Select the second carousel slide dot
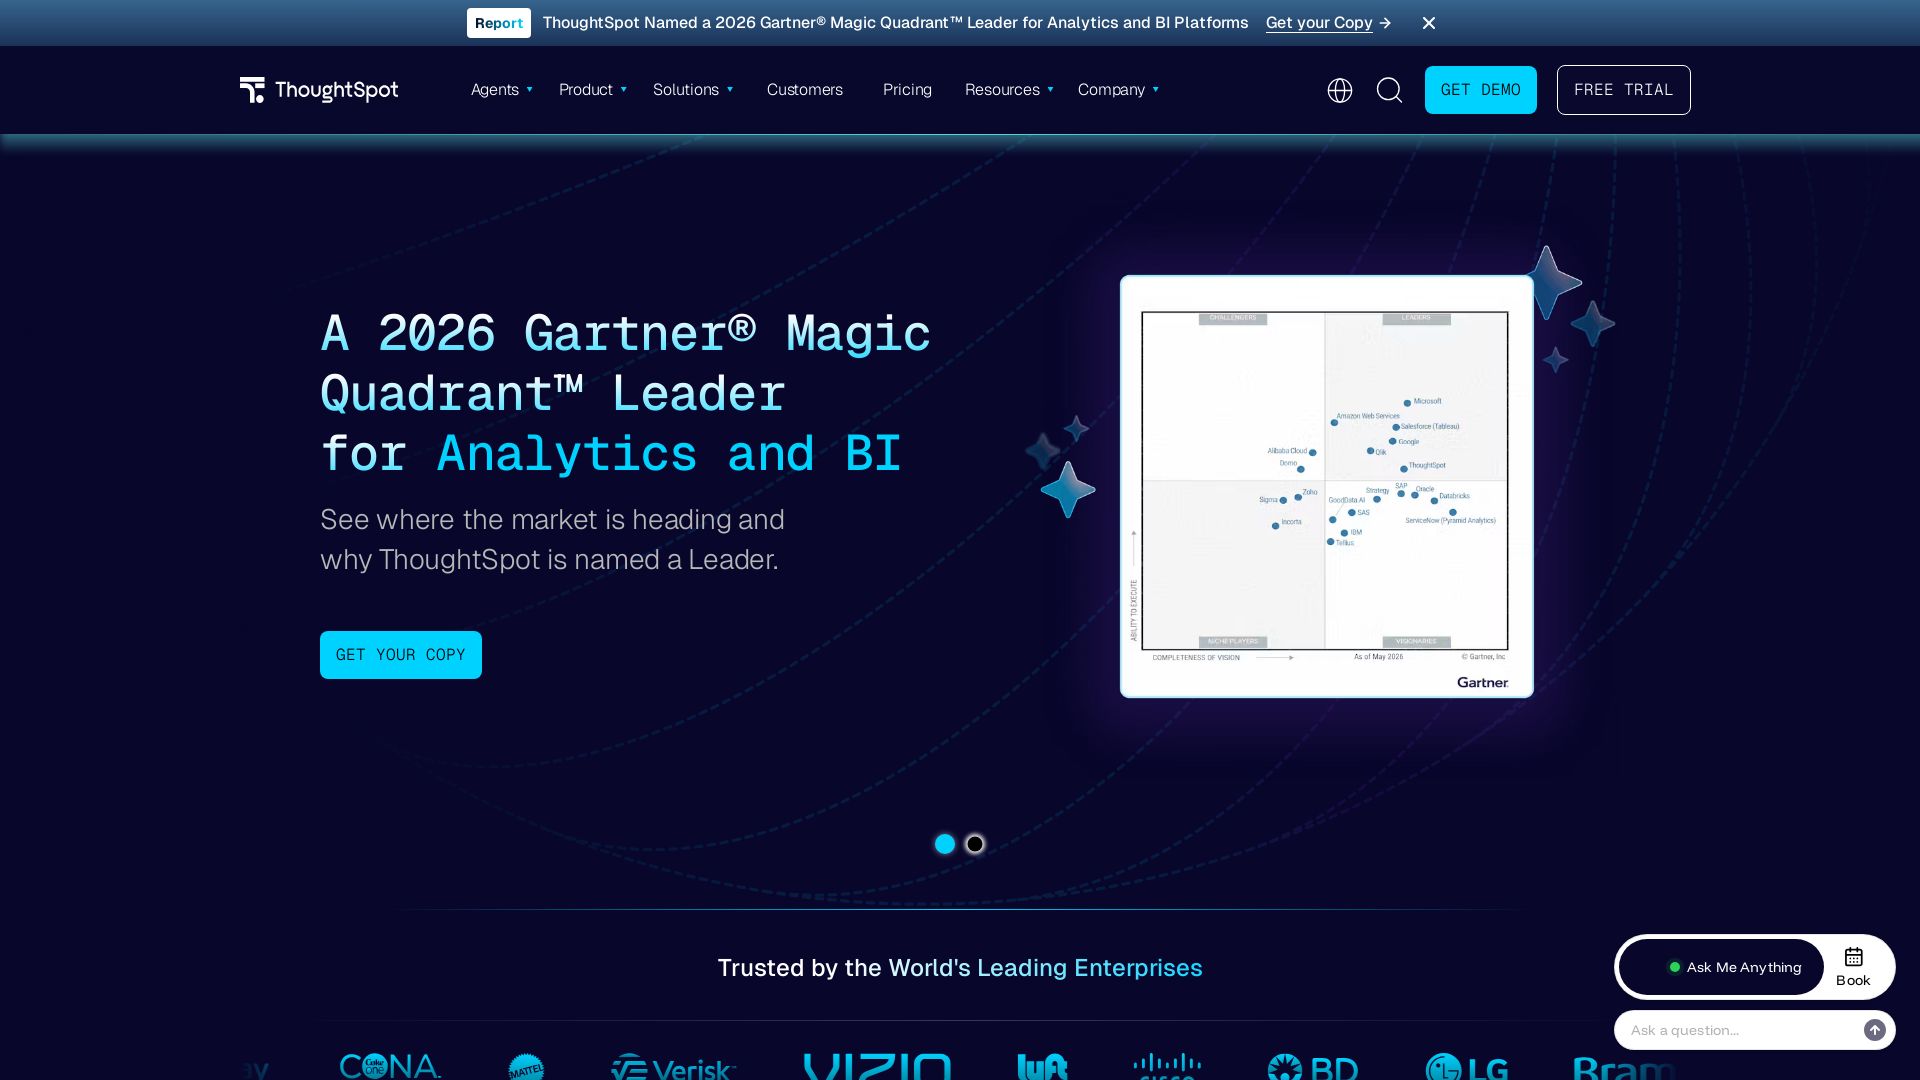This screenshot has height=1080, width=1920. point(975,844)
